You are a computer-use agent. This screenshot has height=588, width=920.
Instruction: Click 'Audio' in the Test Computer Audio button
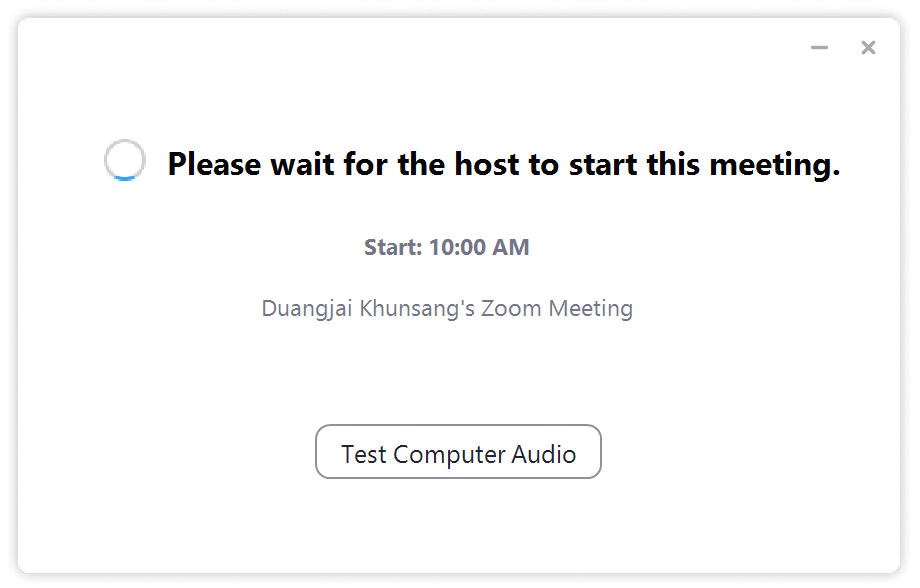point(543,454)
